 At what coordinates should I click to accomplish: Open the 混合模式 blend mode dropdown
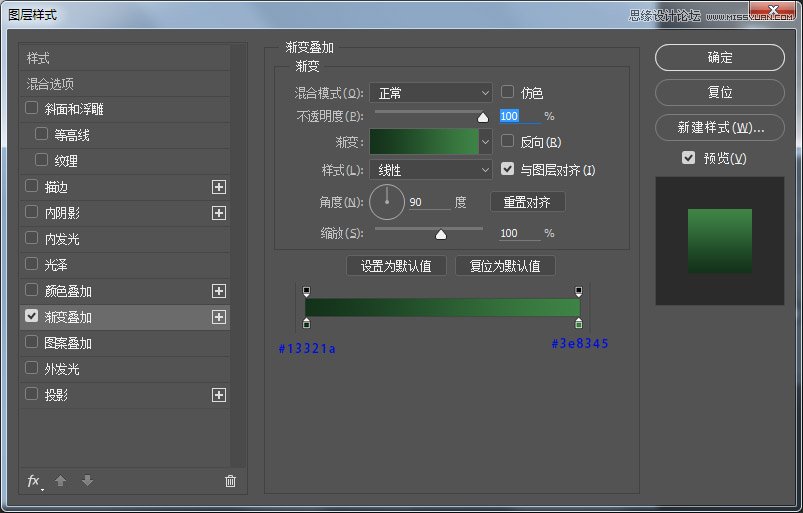pos(431,93)
